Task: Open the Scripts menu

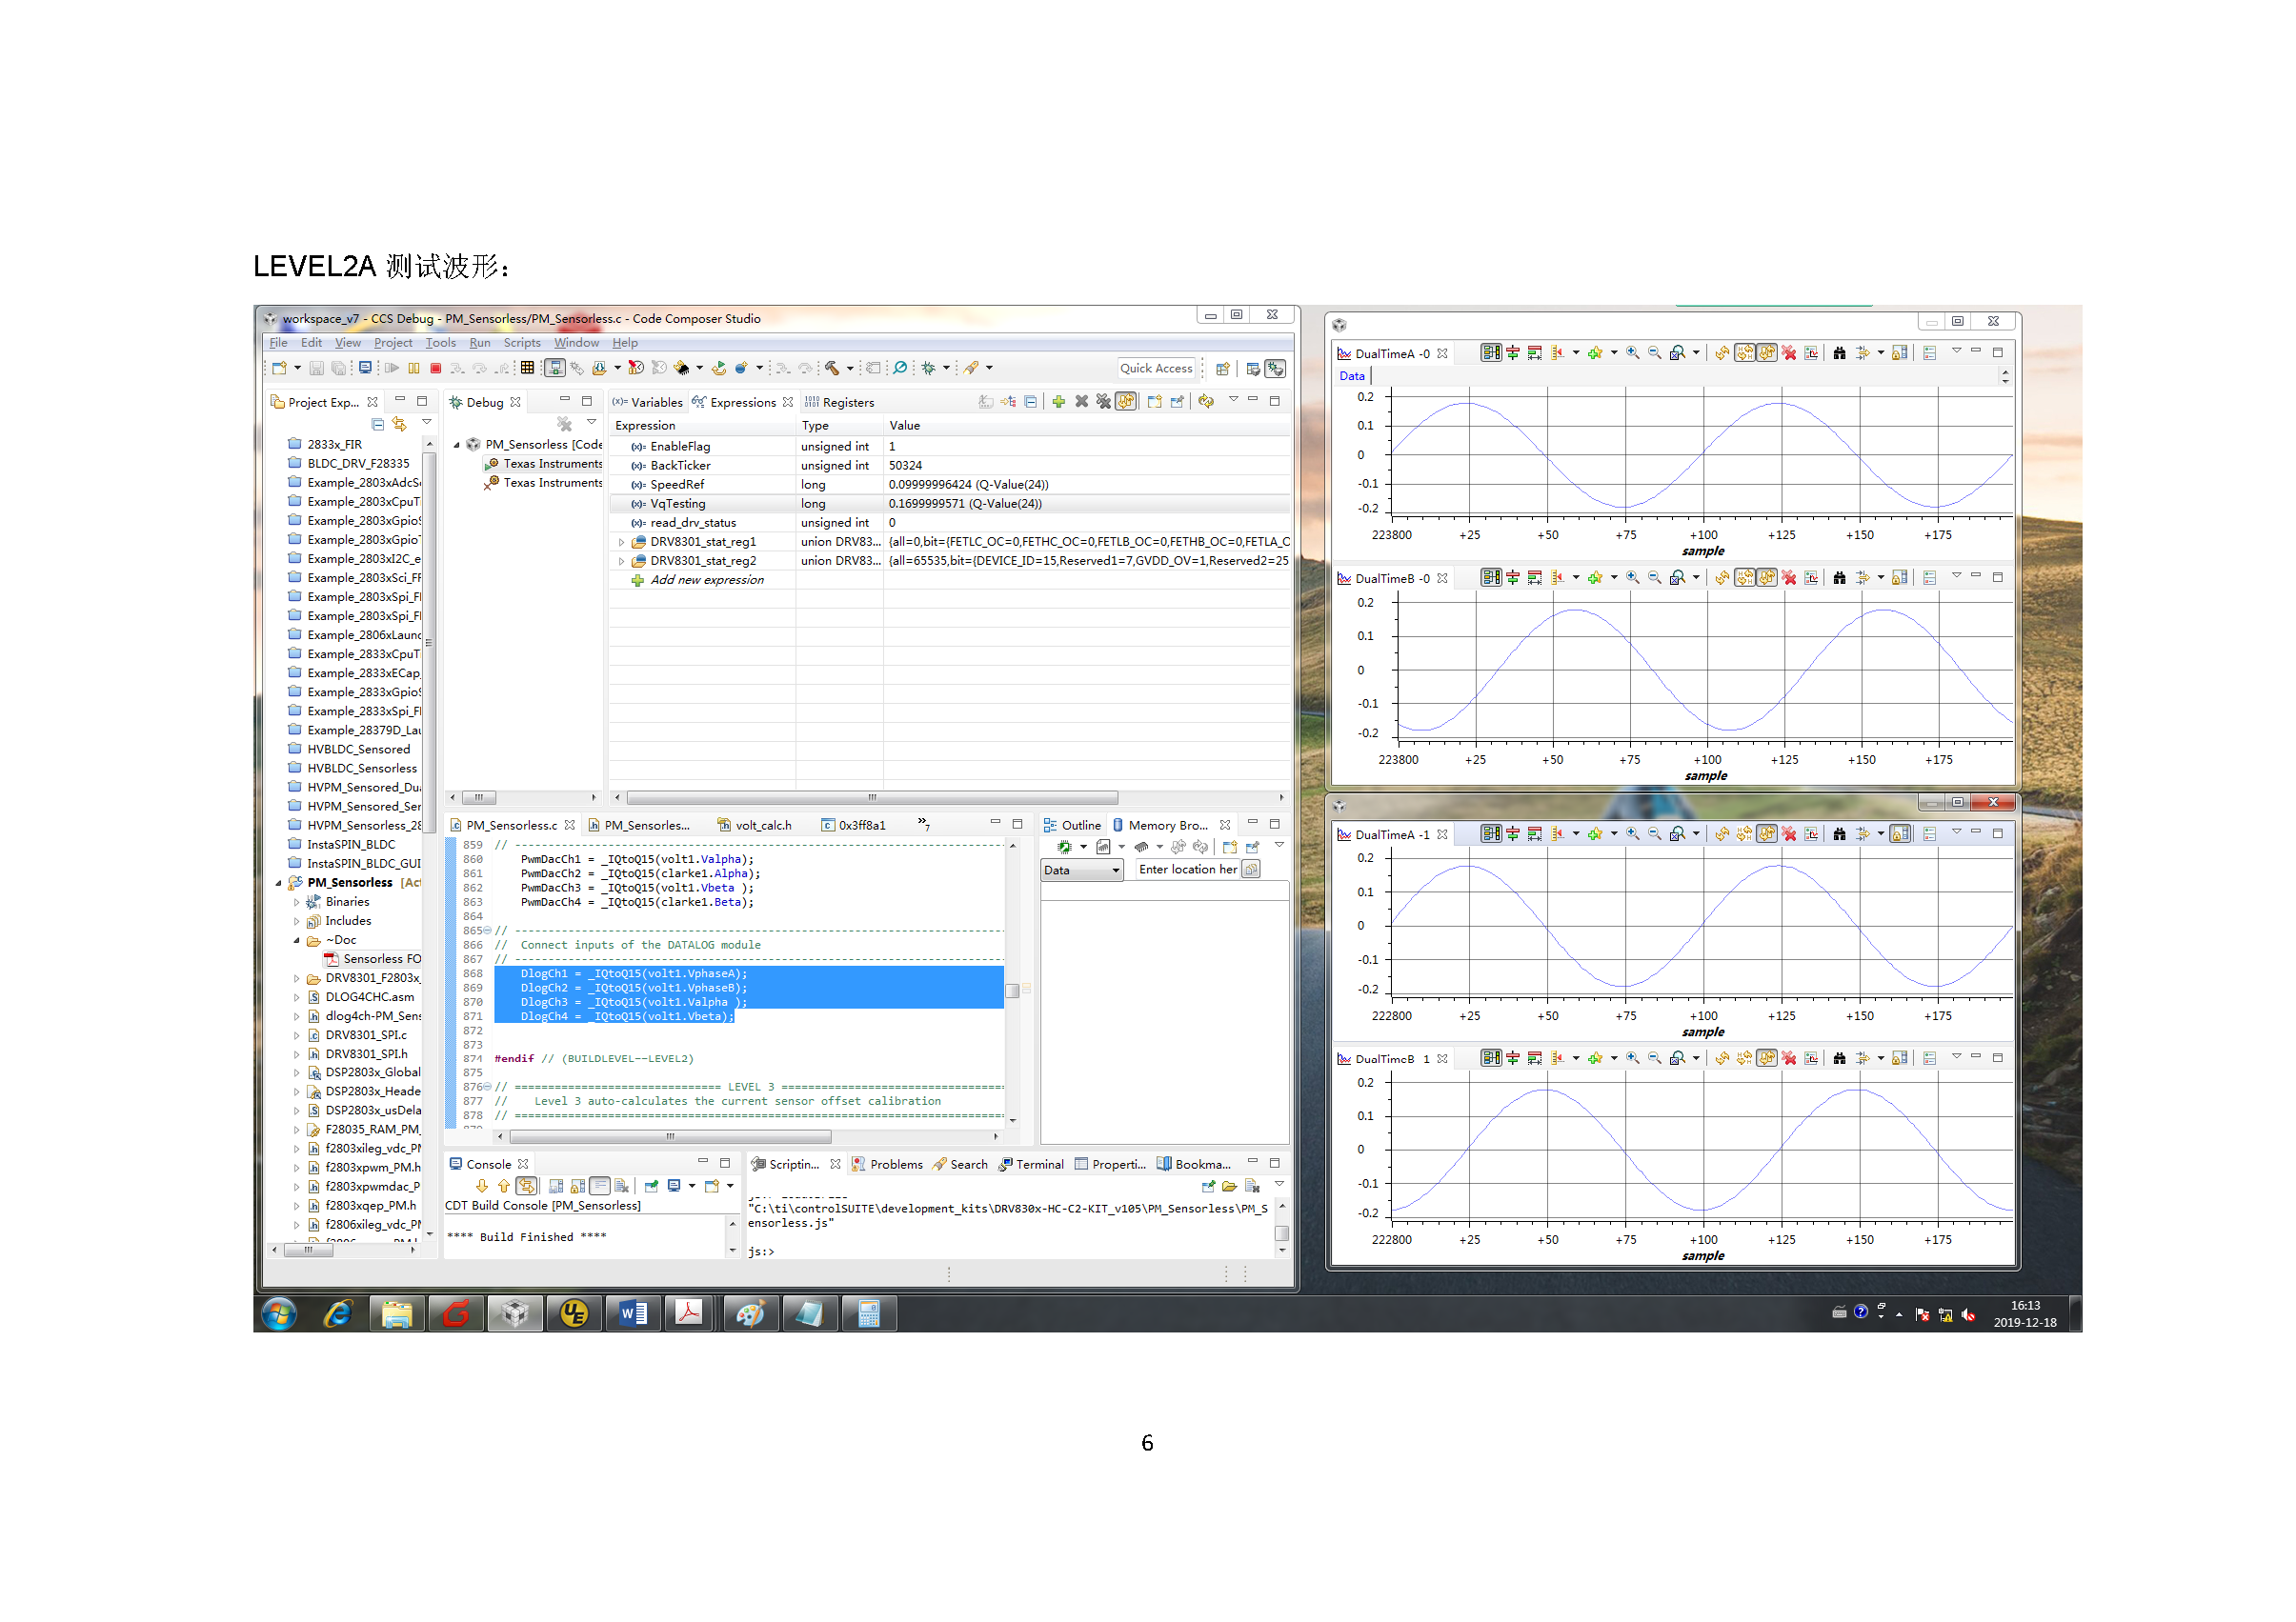Action: 521,343
